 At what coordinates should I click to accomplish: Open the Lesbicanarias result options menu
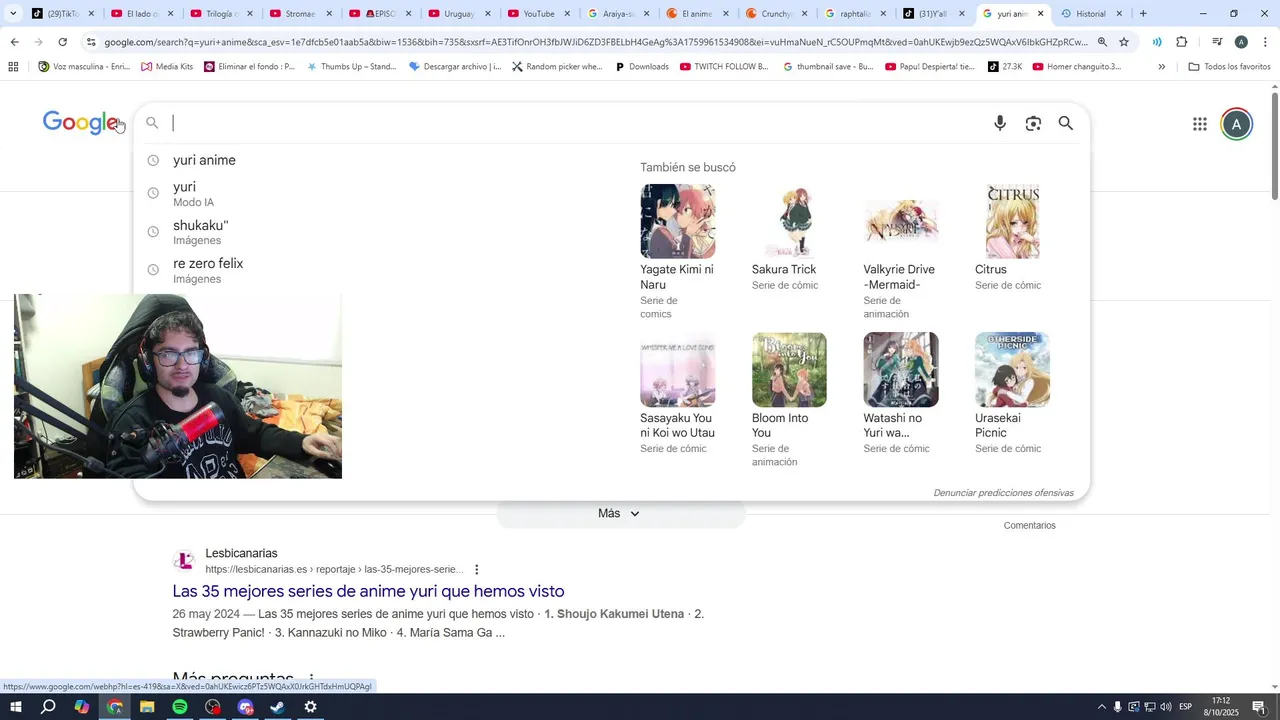[476, 569]
